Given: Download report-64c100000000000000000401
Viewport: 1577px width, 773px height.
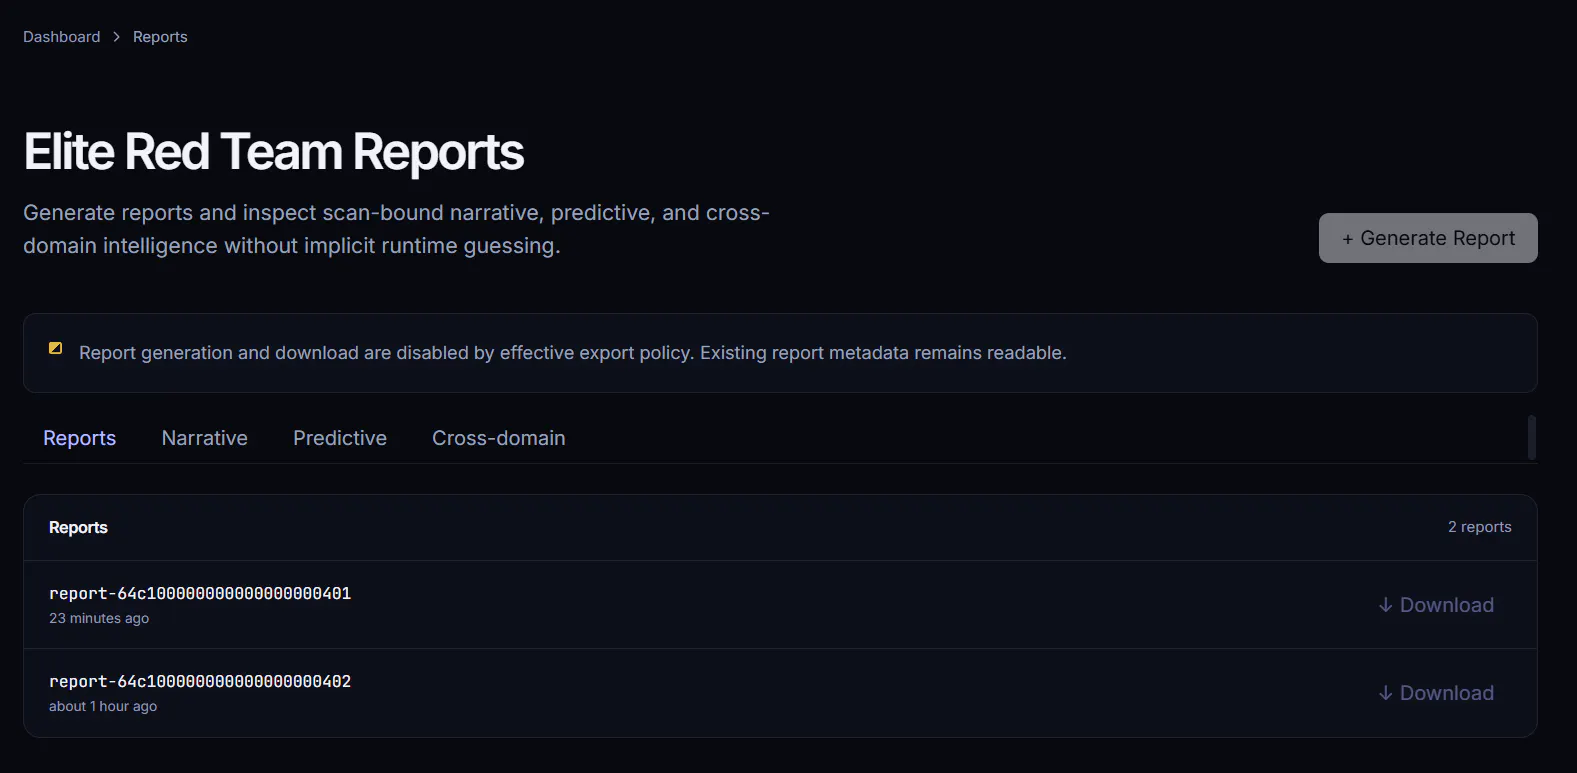Looking at the screenshot, I should click(1436, 605).
